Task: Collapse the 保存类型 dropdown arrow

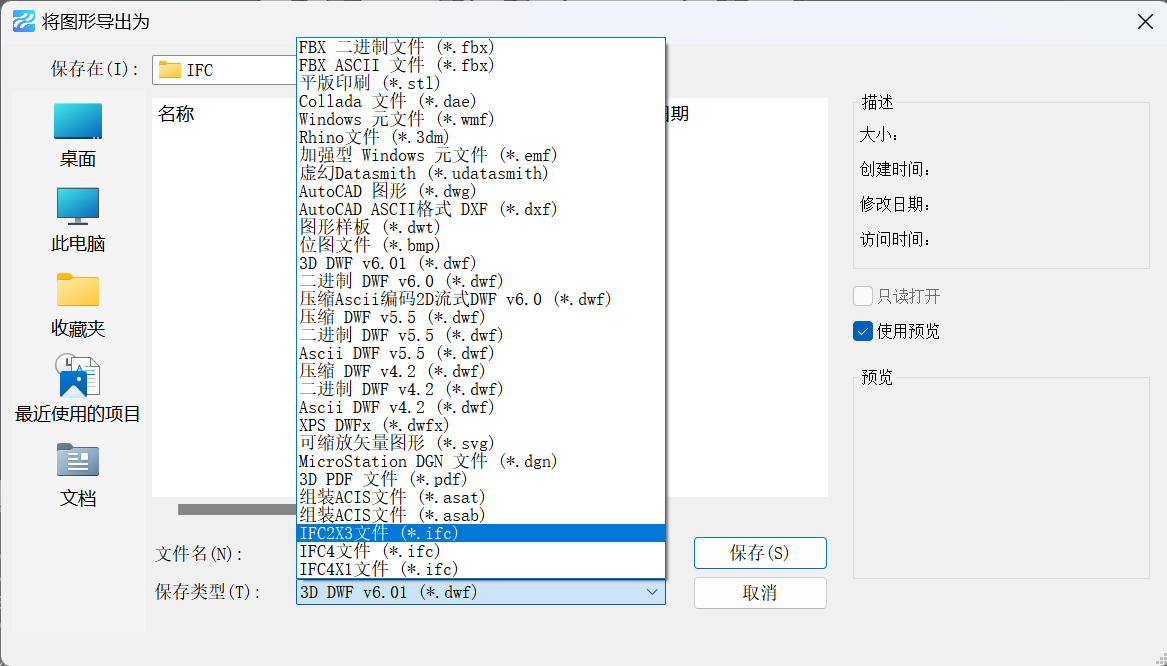Action: (x=652, y=592)
